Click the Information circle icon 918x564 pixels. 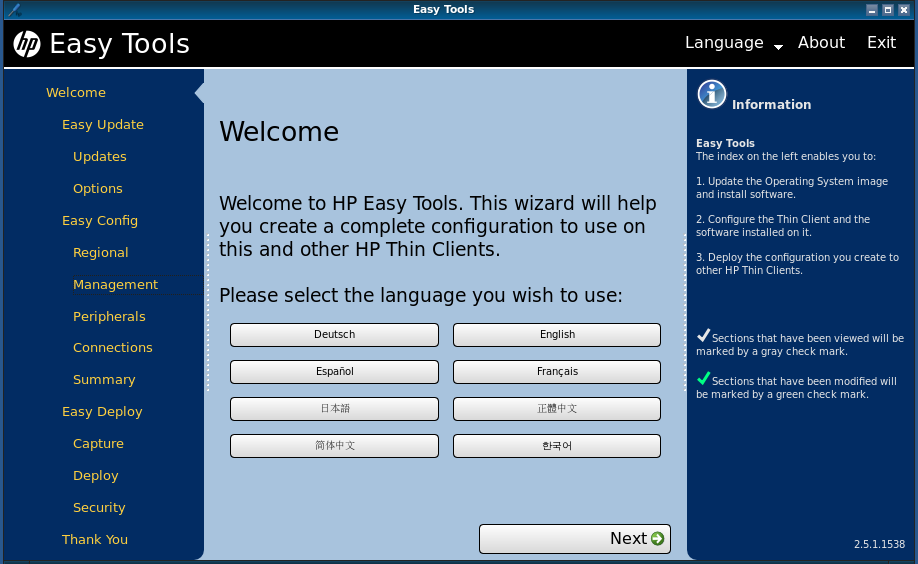tap(711, 94)
